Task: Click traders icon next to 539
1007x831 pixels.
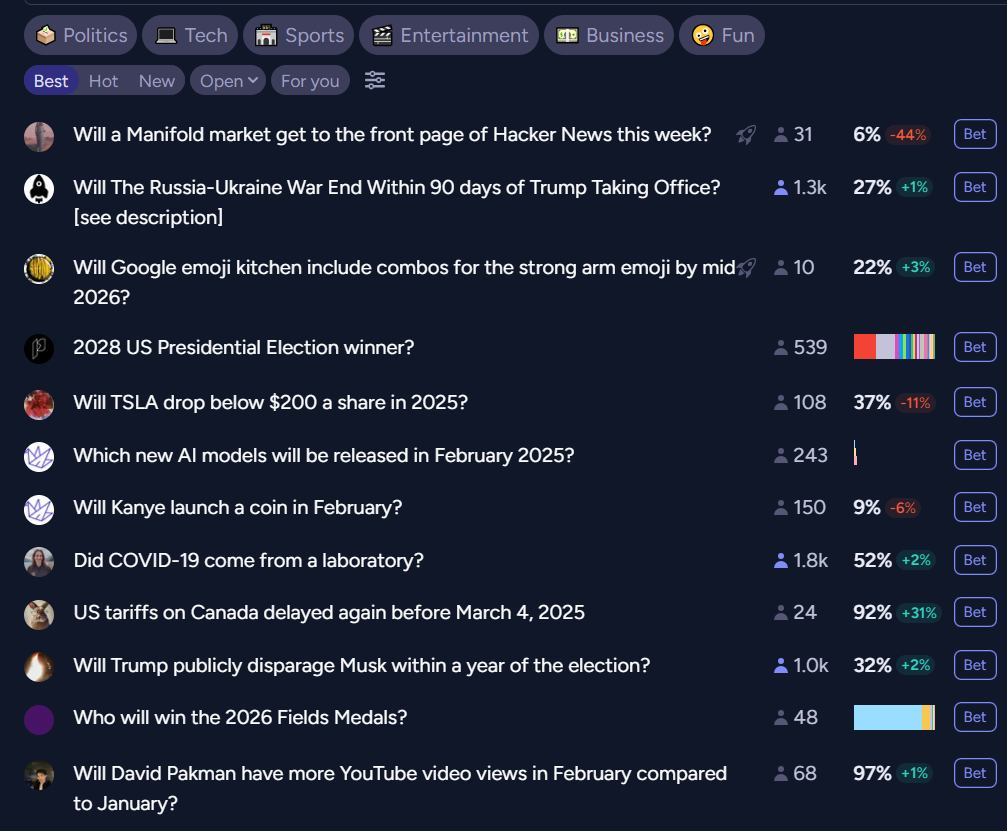Action: [x=781, y=347]
